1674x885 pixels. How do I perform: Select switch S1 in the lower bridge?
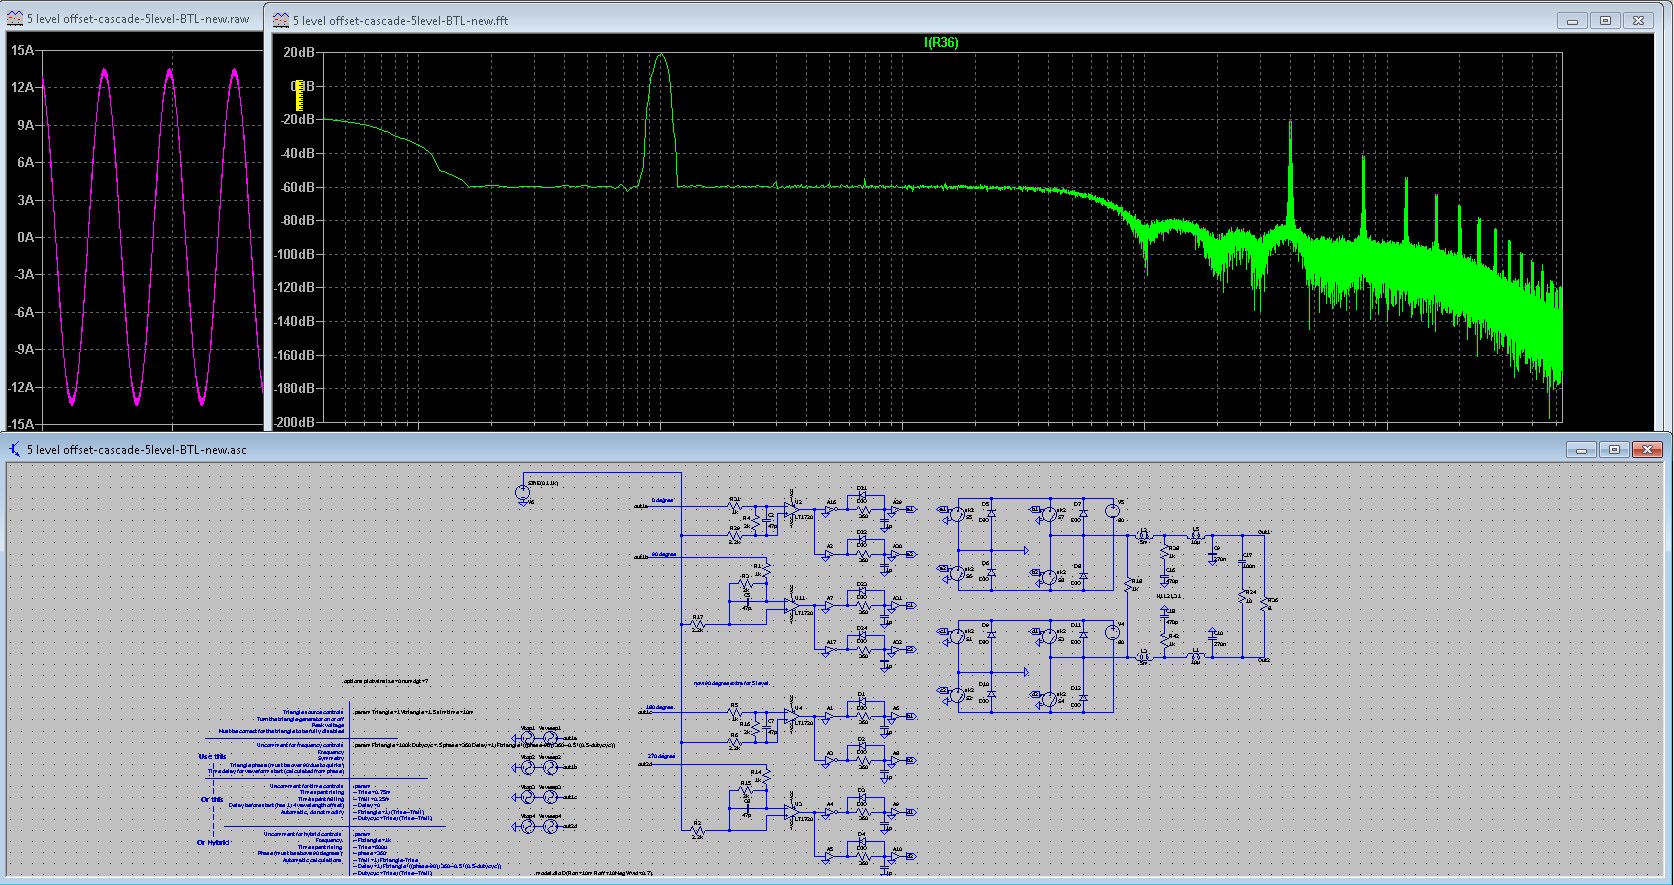click(956, 636)
